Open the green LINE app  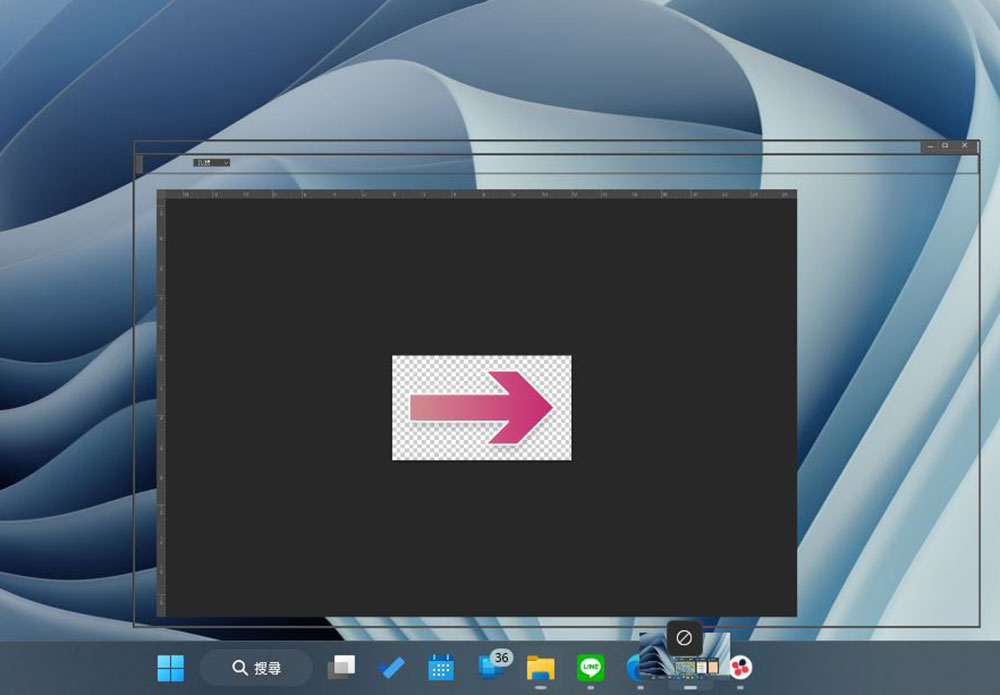[x=591, y=668]
